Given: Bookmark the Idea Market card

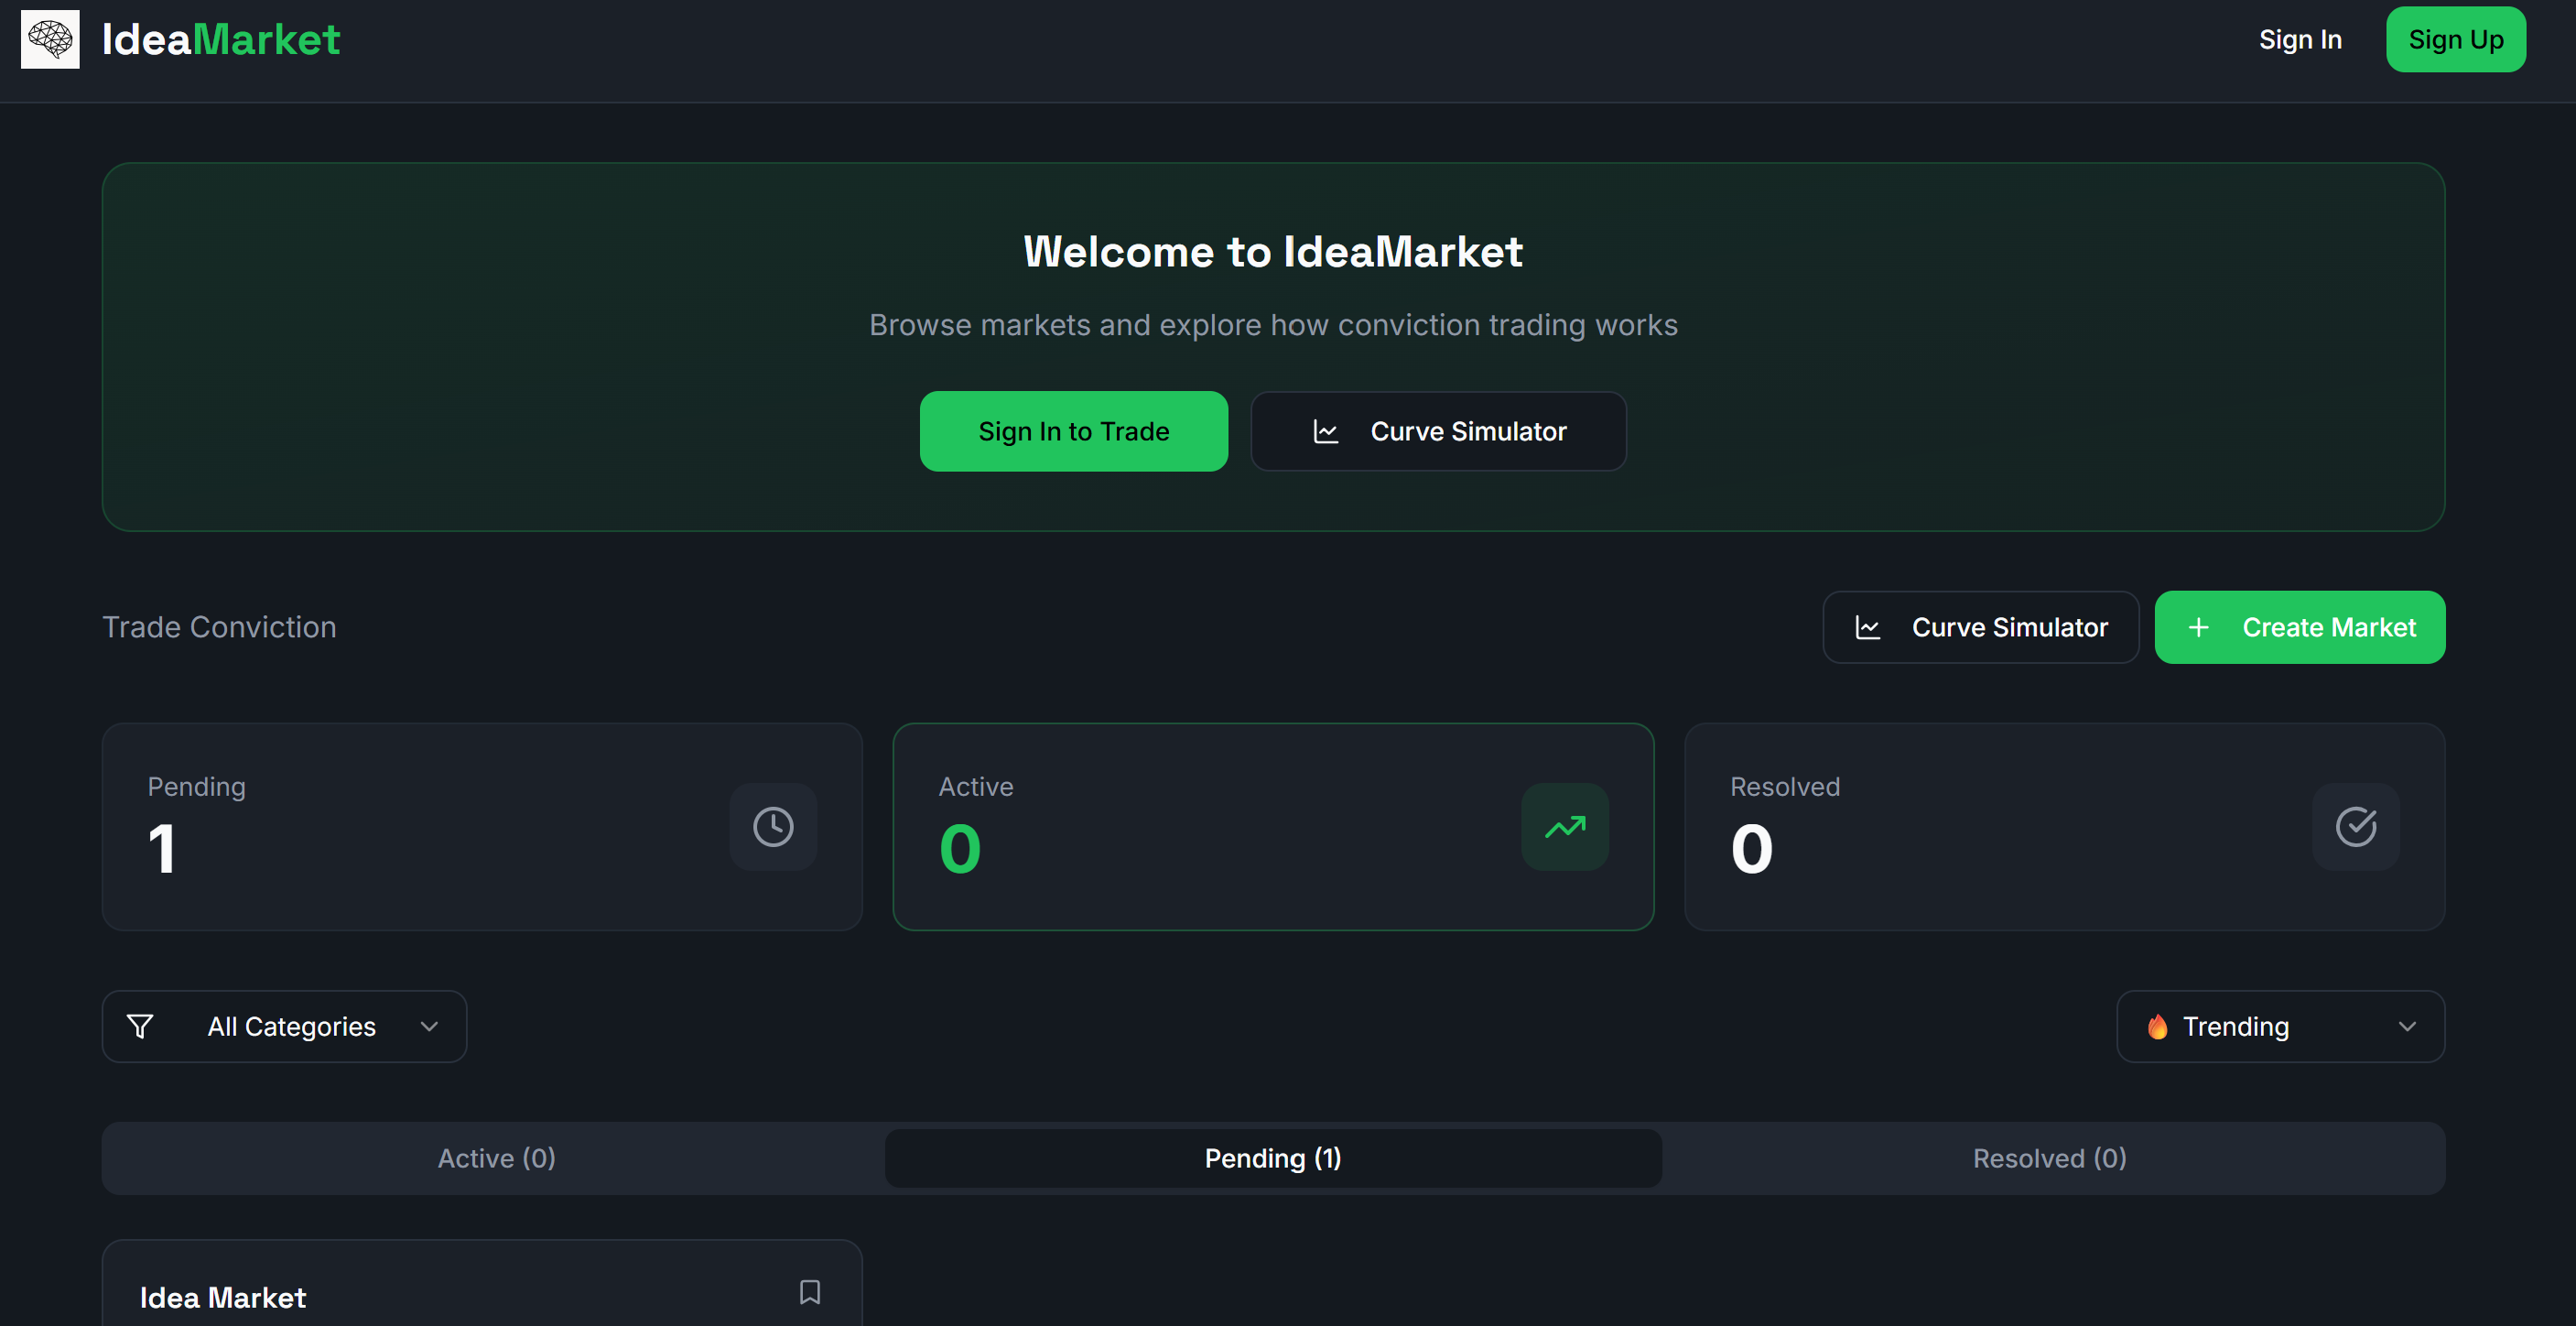Looking at the screenshot, I should pyautogui.click(x=809, y=1293).
